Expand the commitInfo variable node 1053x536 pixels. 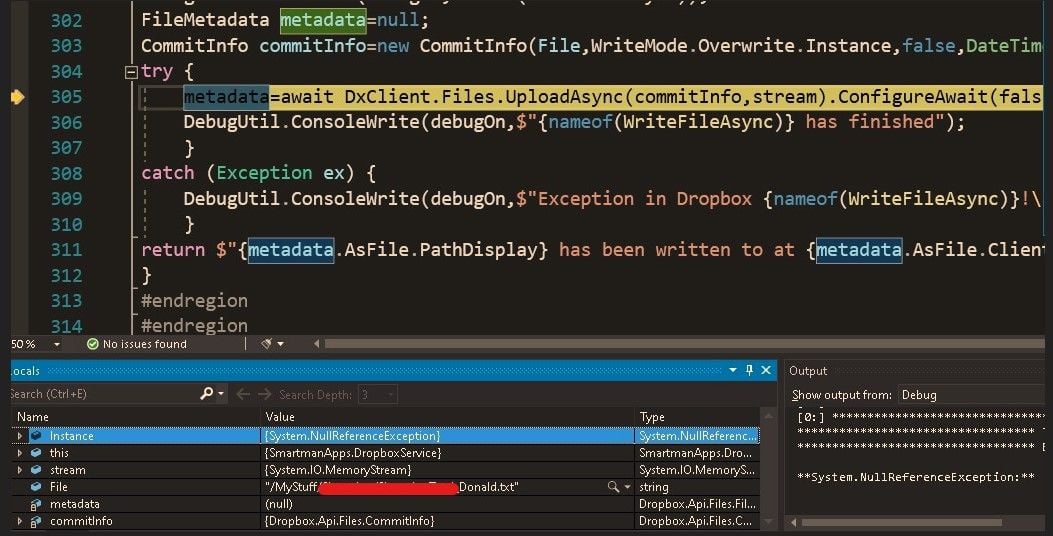[x=19, y=521]
